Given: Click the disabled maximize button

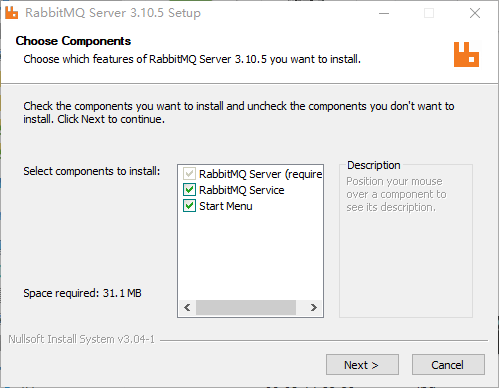Looking at the screenshot, I should click(429, 13).
